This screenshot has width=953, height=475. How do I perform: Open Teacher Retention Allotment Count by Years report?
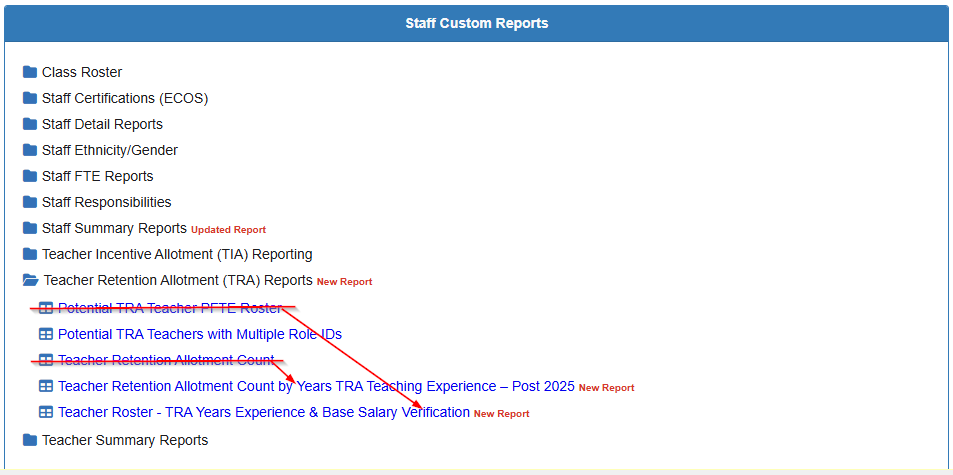pos(316,386)
